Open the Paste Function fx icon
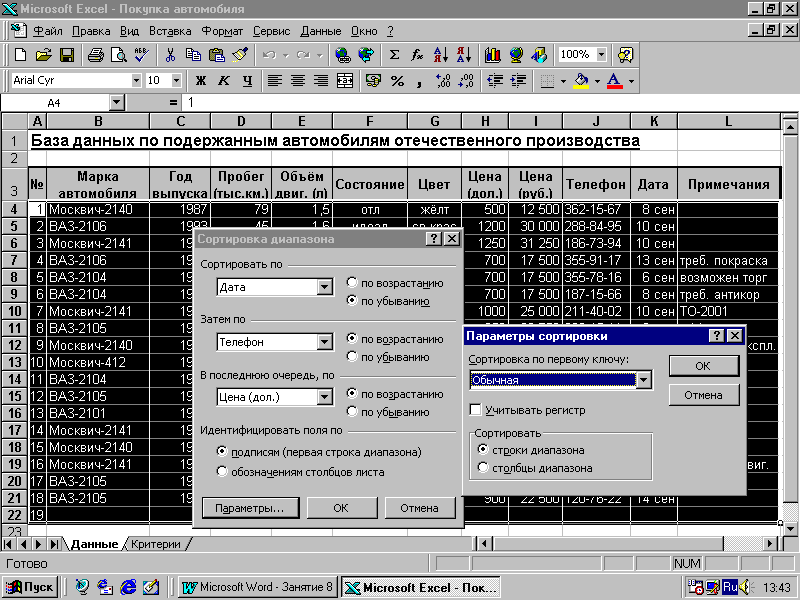800x600 pixels. pos(417,55)
